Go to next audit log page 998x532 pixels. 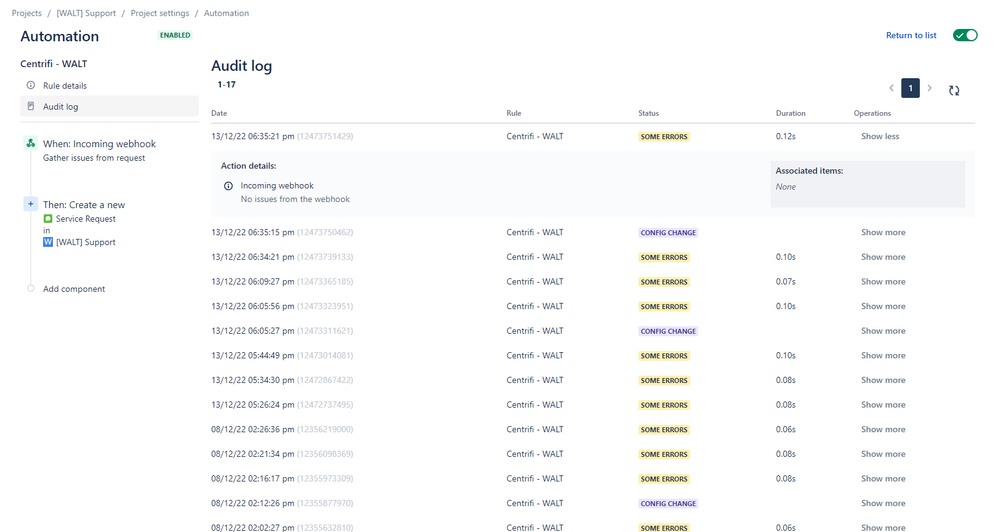click(x=929, y=88)
